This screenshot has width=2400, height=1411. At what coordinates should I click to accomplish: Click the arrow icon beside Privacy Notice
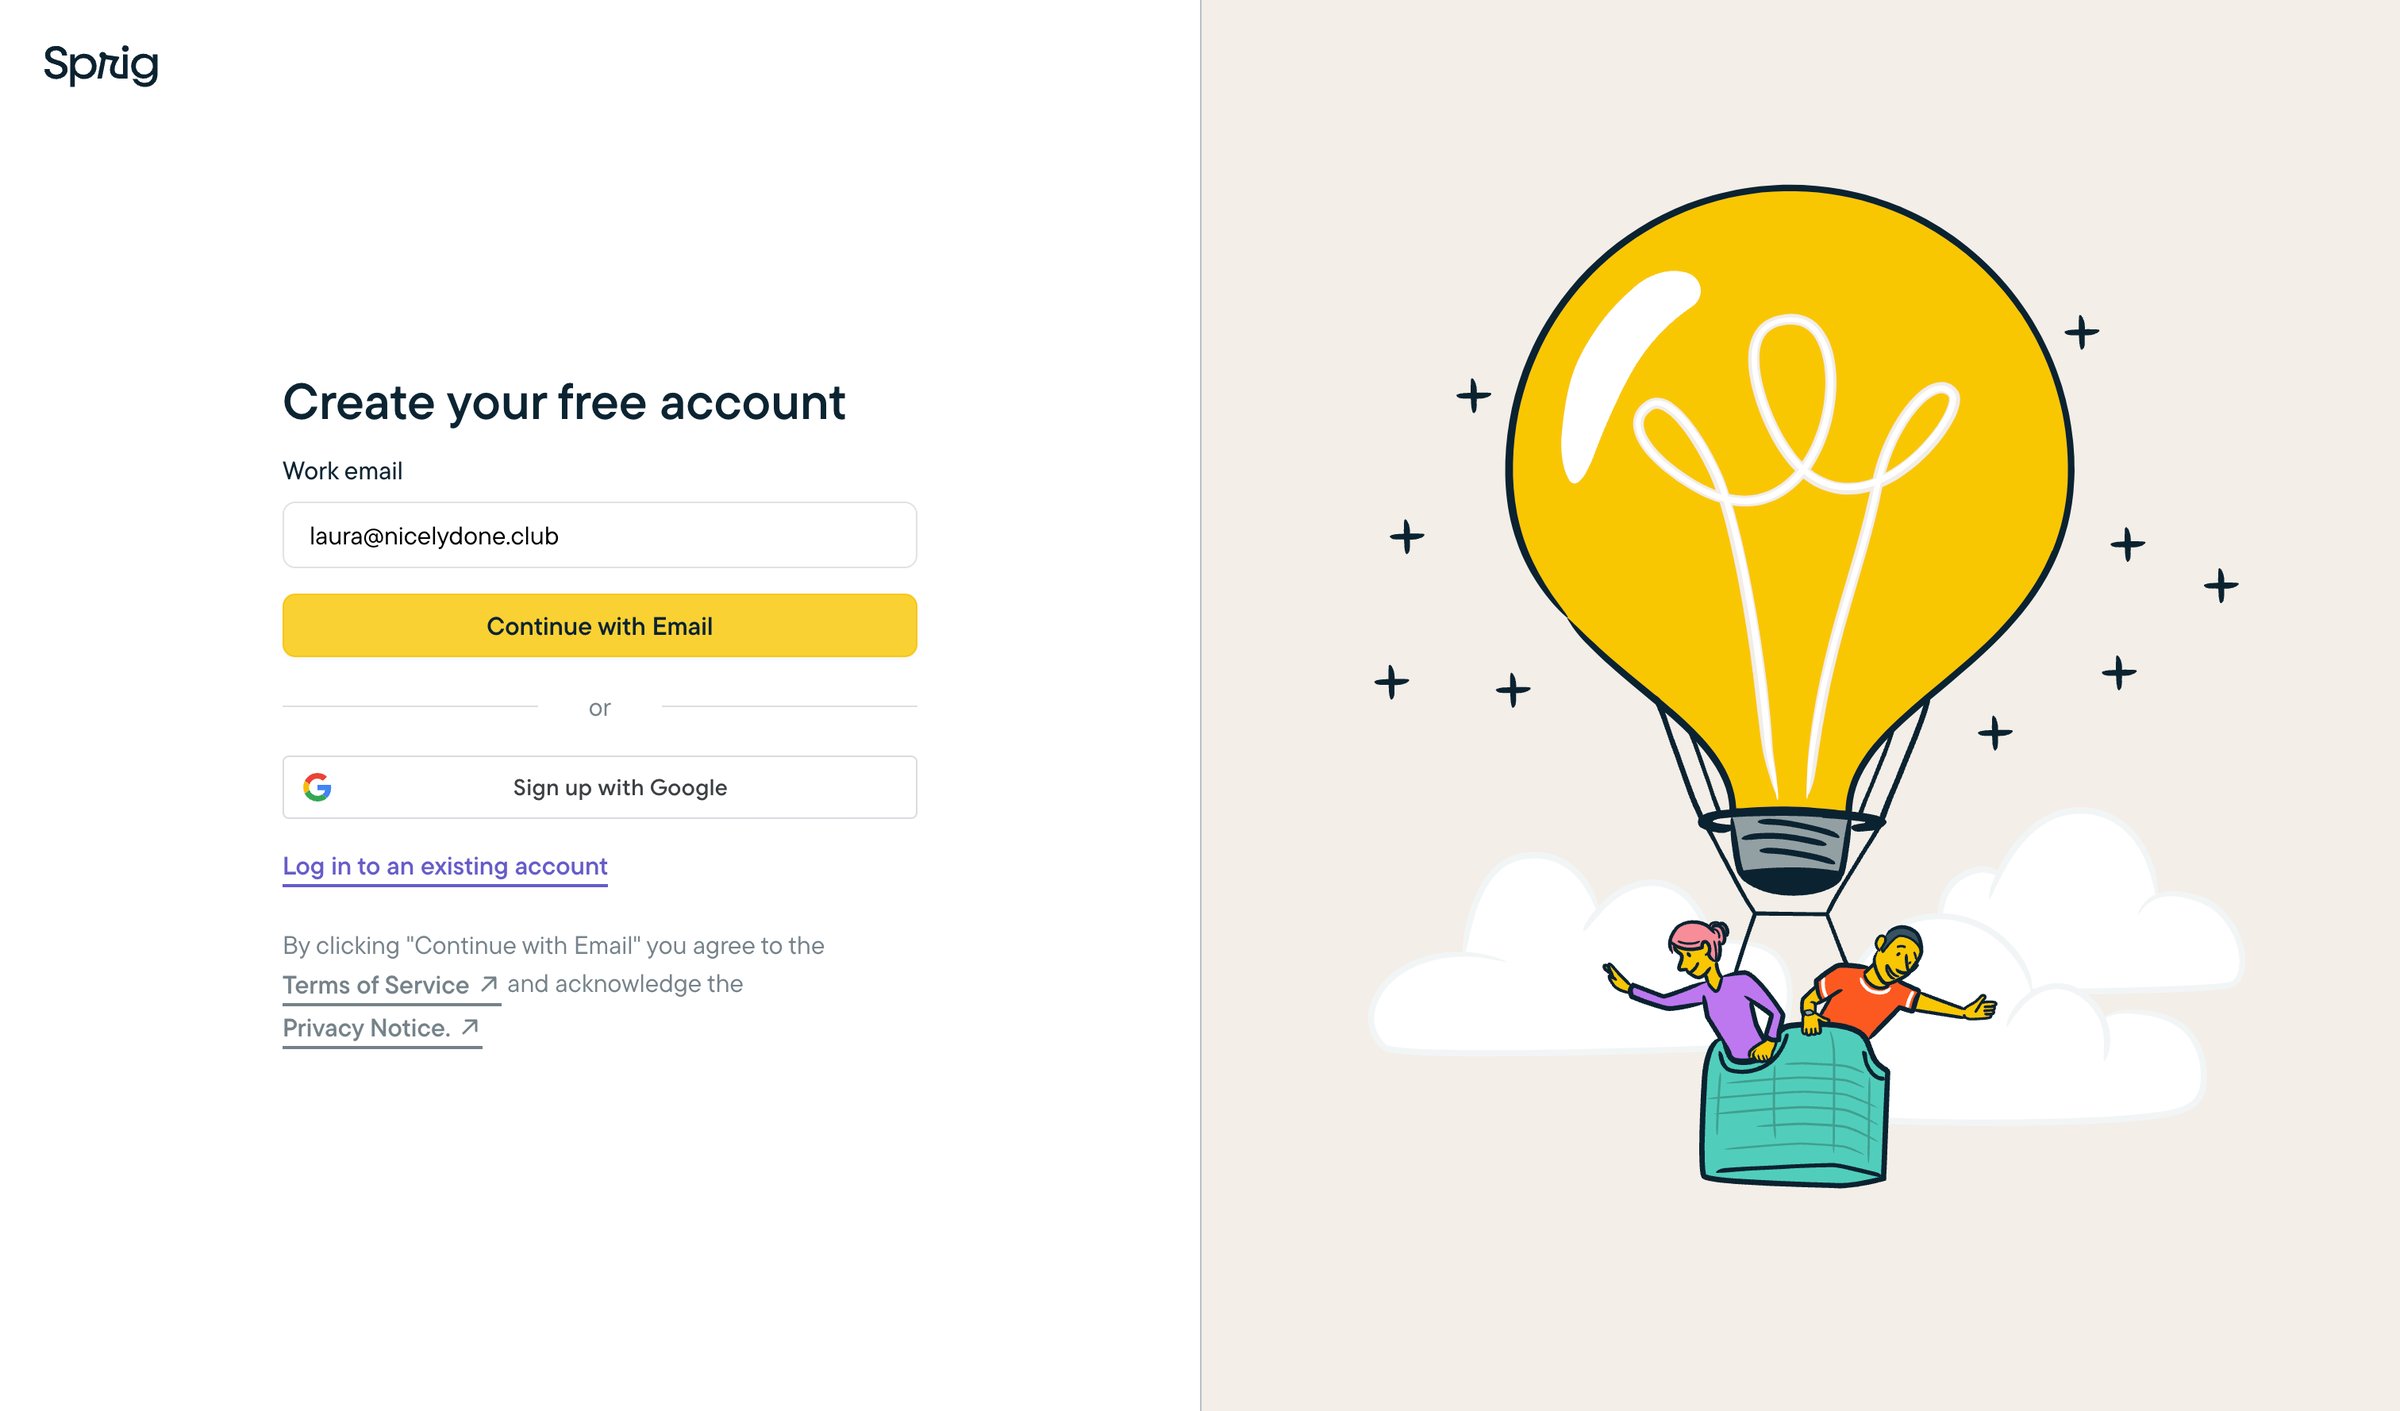pos(470,1027)
